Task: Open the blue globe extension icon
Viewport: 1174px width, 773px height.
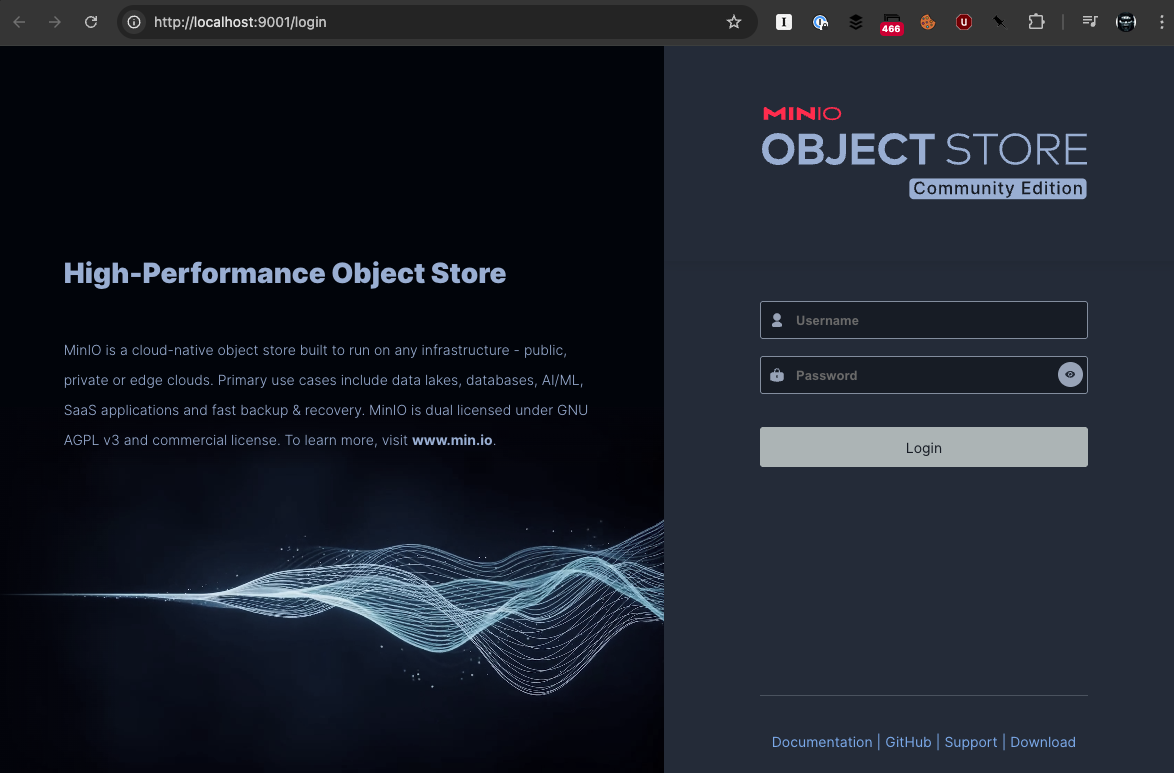Action: (820, 22)
